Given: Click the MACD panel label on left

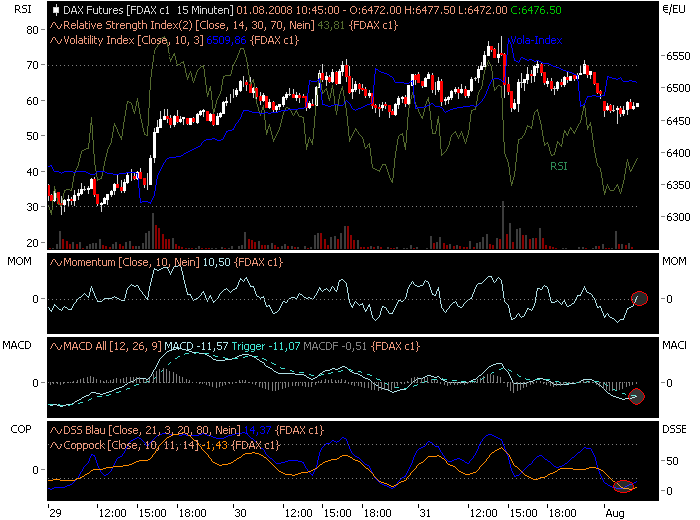Looking at the screenshot, I should 17,345.
